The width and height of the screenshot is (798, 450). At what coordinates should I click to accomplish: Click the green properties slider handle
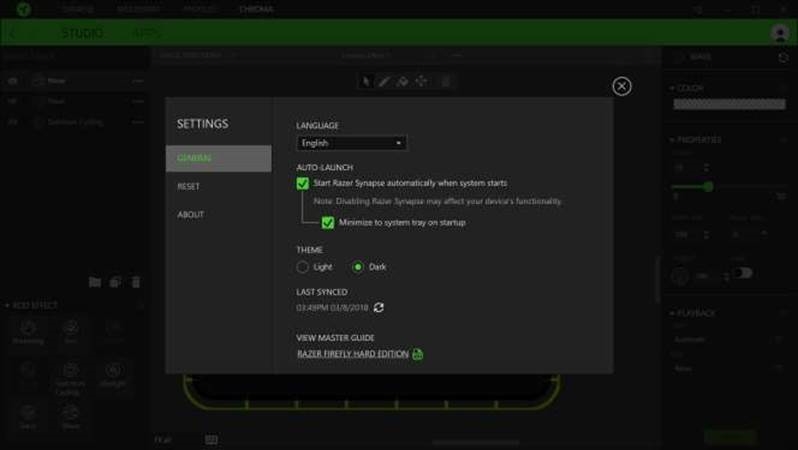(x=708, y=187)
